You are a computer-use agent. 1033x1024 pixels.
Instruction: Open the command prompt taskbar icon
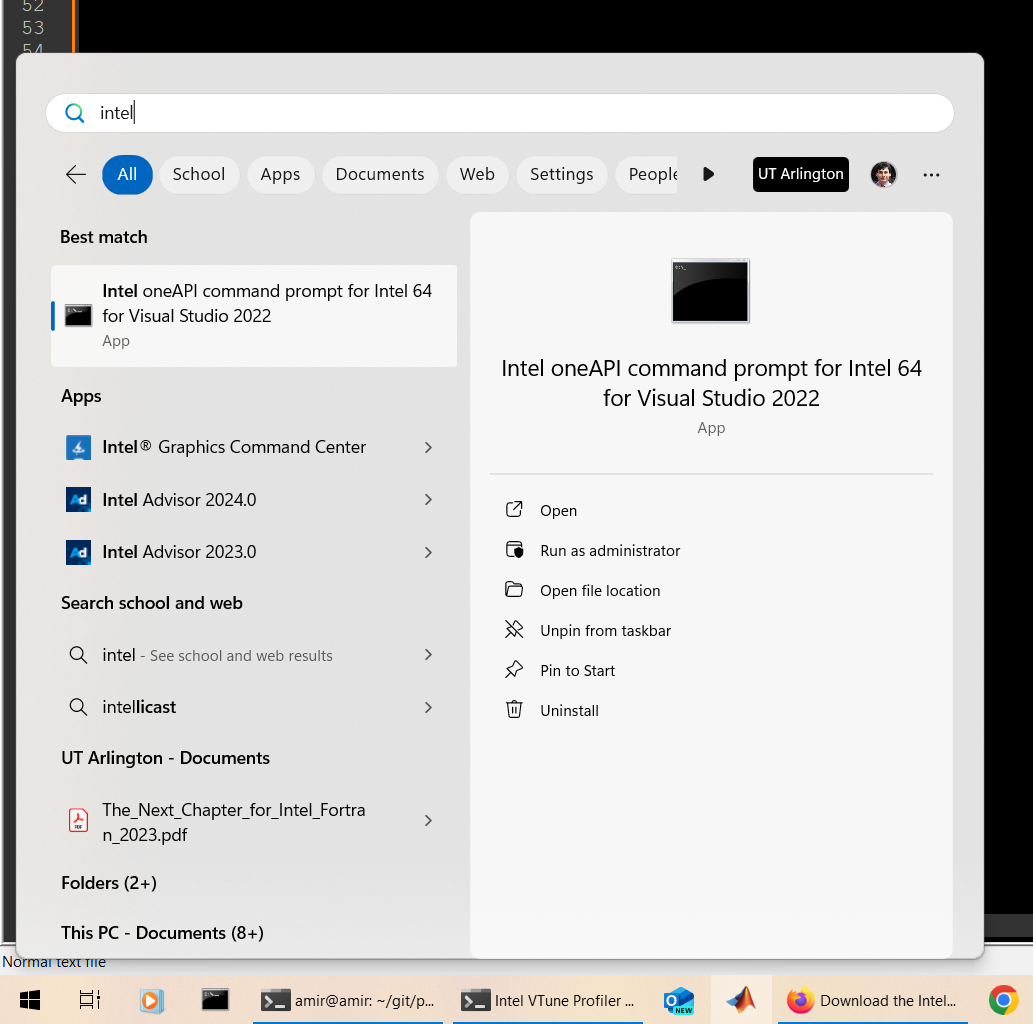click(x=215, y=1000)
